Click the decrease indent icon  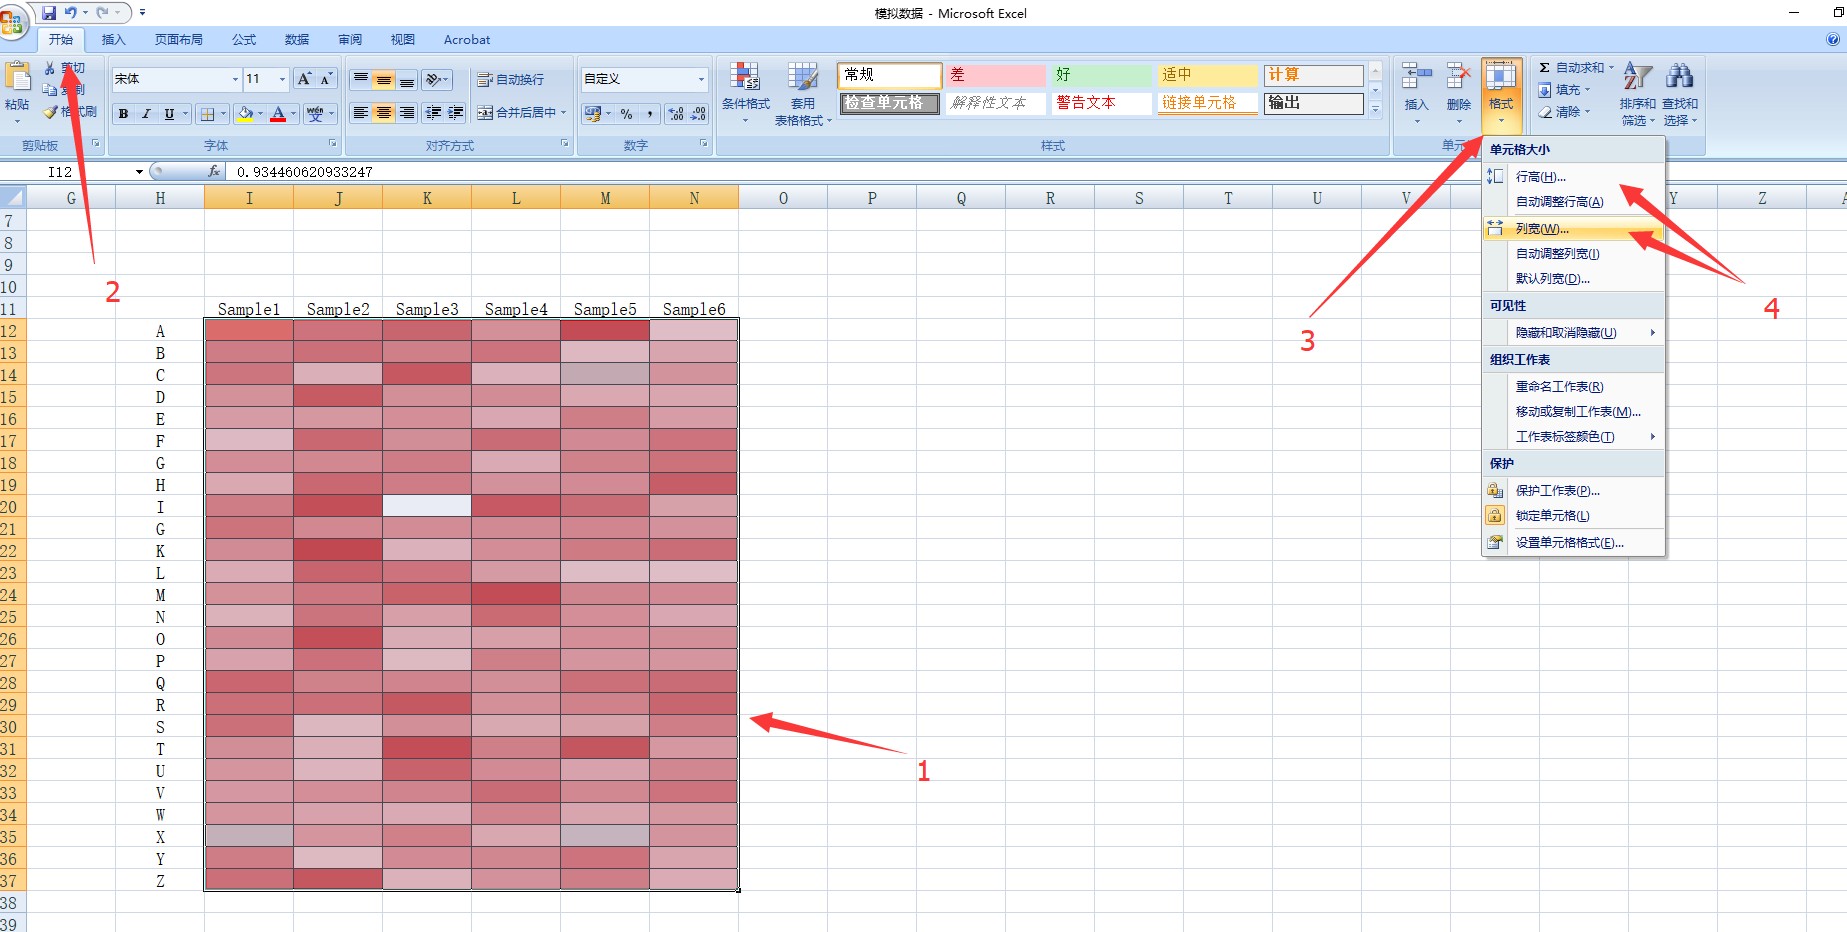click(433, 113)
